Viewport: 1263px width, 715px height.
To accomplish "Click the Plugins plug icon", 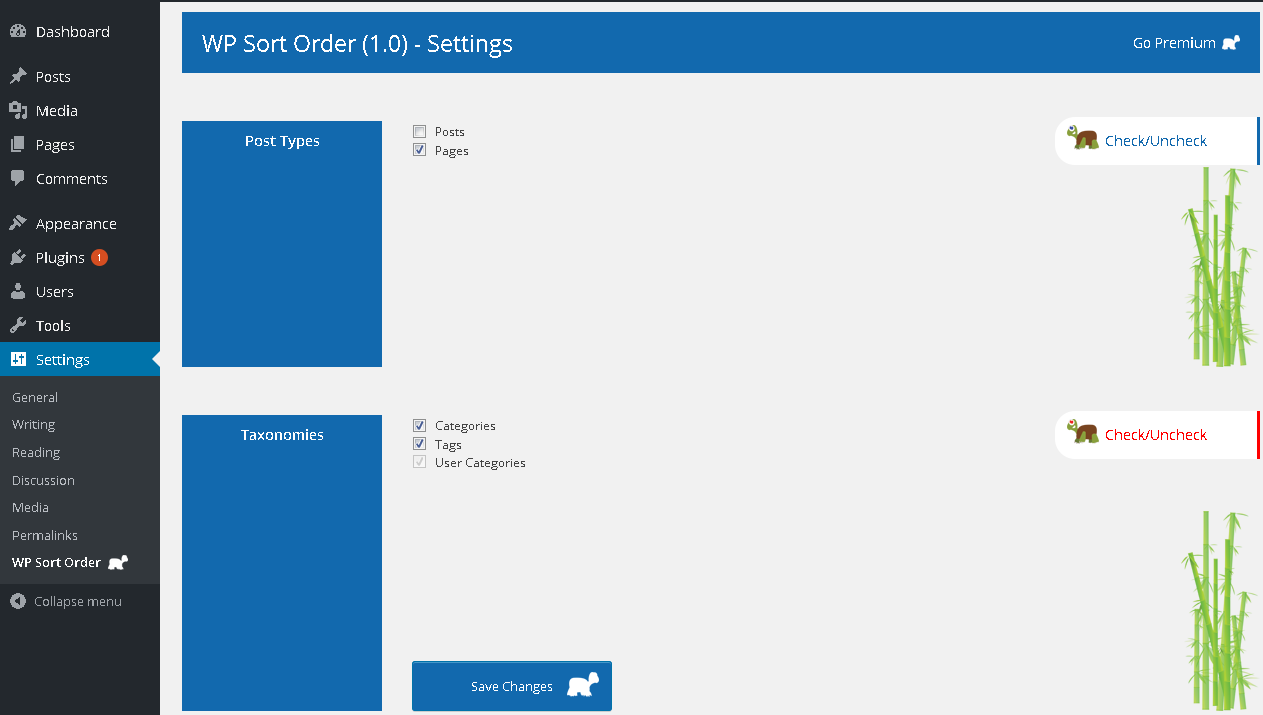I will click(18, 257).
